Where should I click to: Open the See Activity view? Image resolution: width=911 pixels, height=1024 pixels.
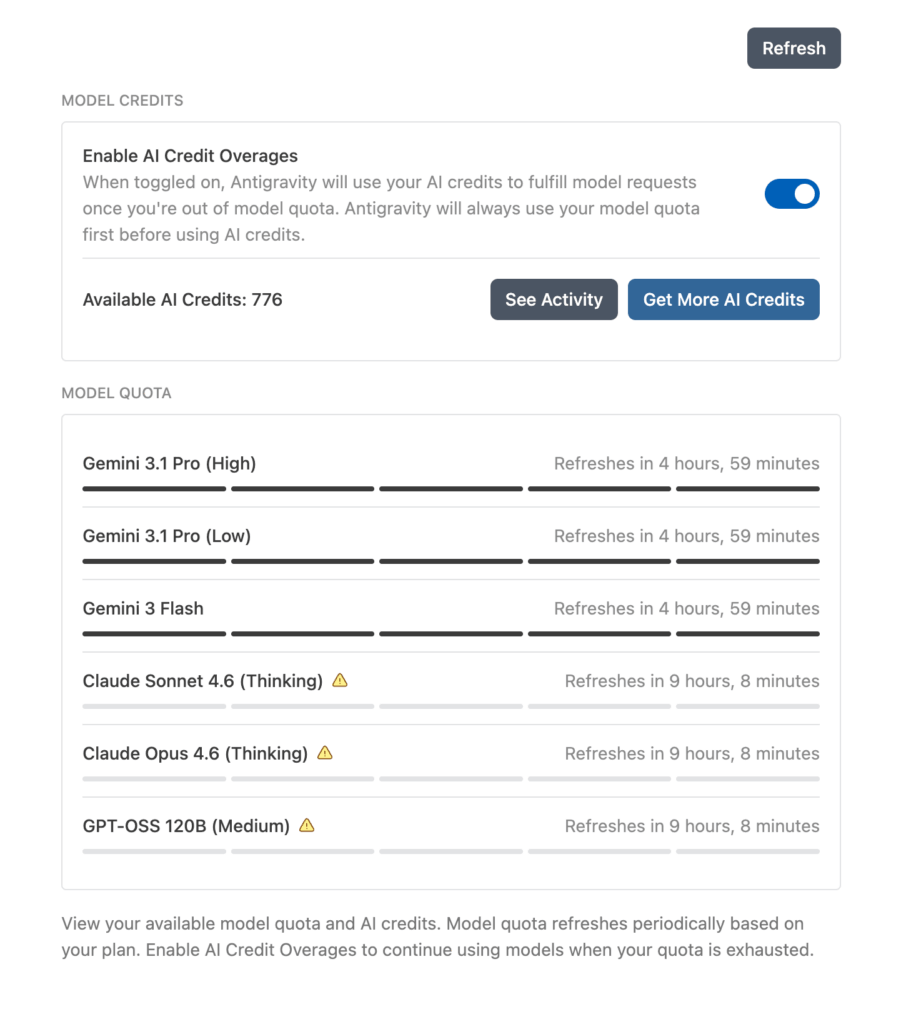553,299
